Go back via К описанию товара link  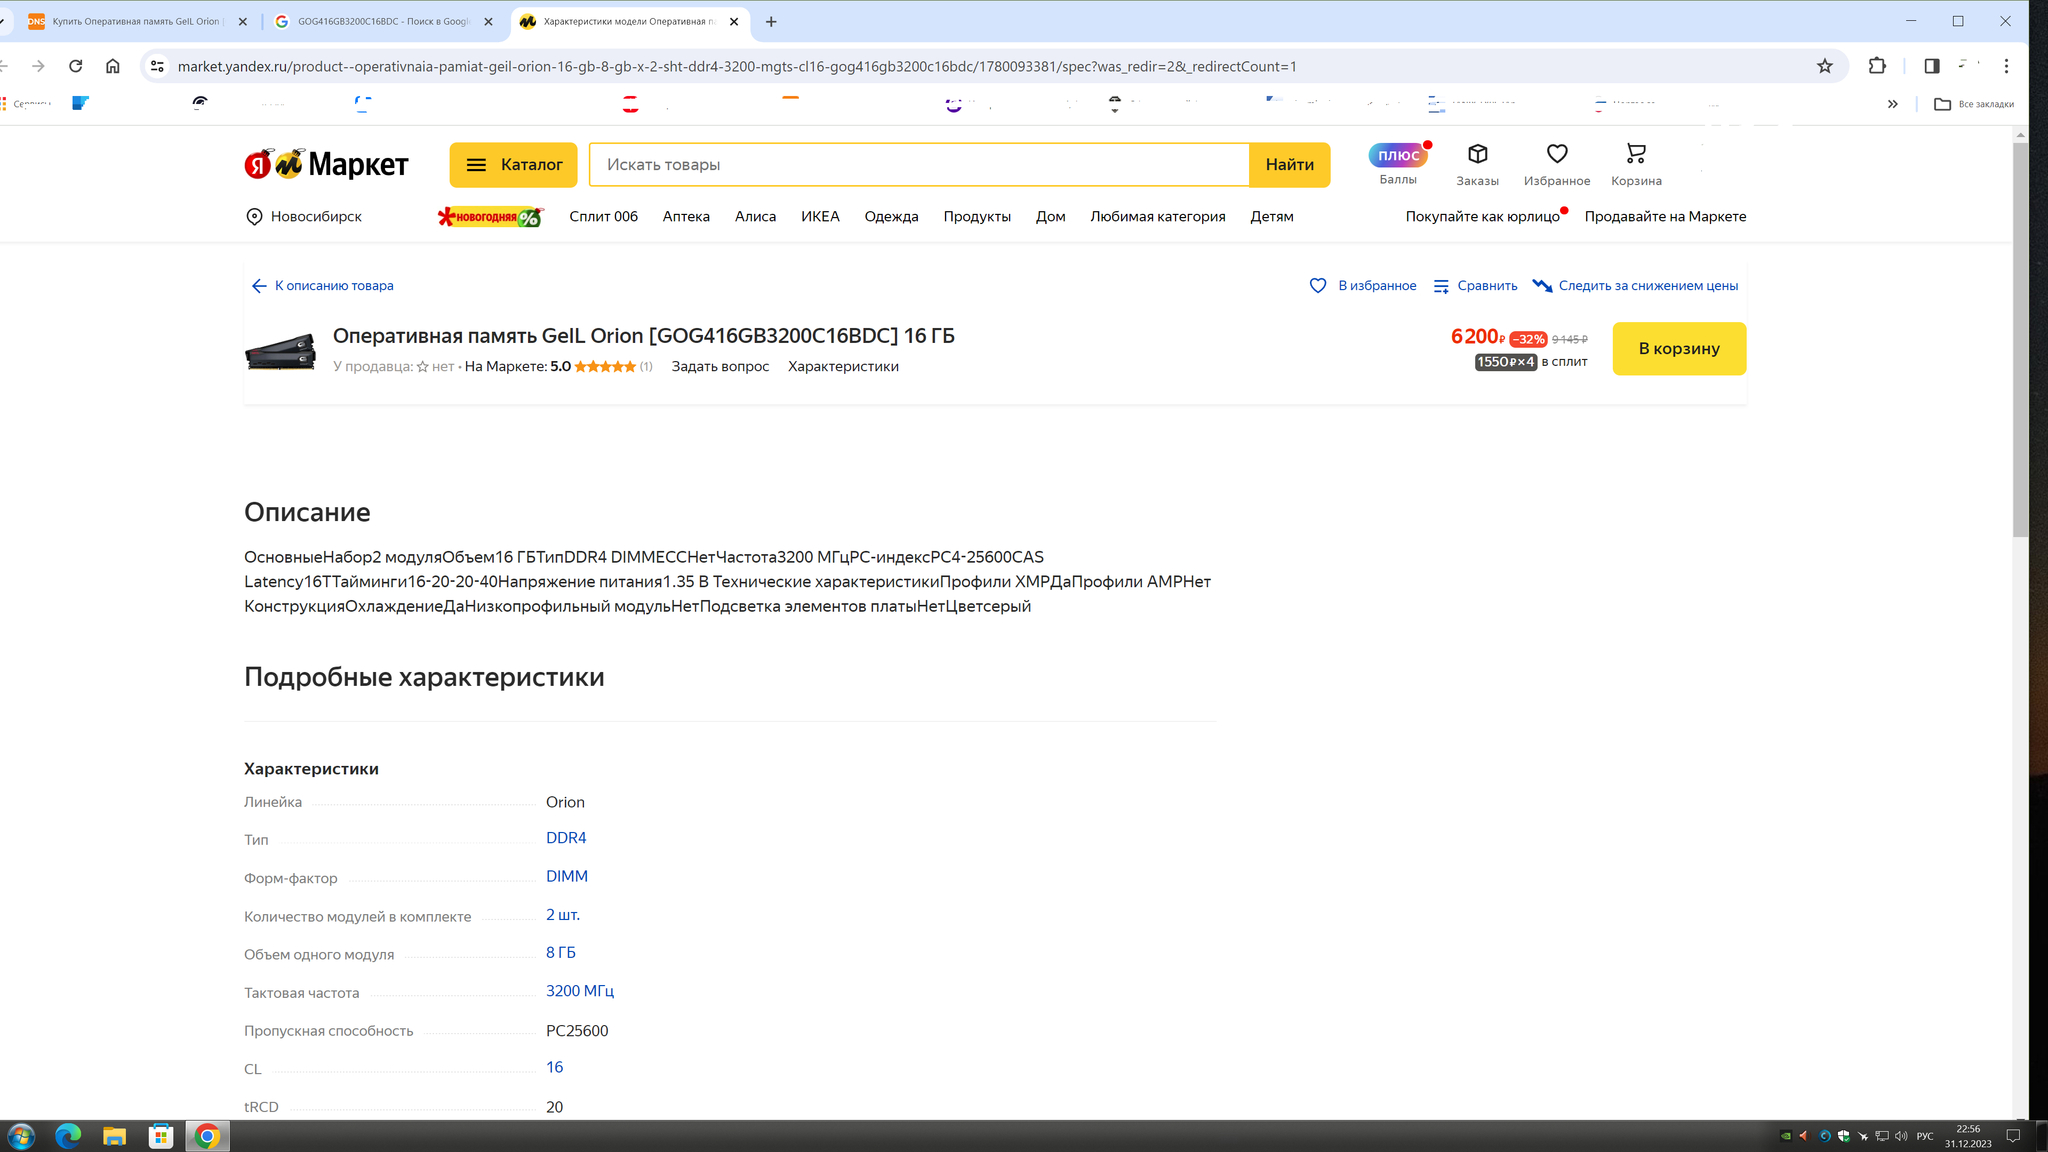322,286
